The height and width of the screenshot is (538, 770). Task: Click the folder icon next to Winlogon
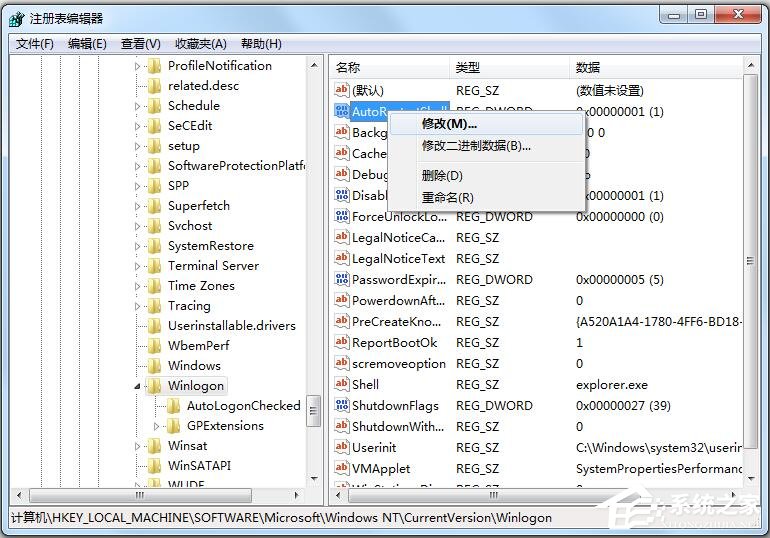155,386
